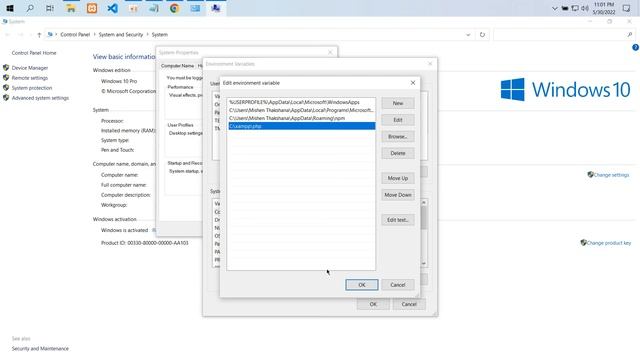This screenshot has height=360, width=640.
Task: Click the system variables list scrollbar
Action: coord(424,218)
